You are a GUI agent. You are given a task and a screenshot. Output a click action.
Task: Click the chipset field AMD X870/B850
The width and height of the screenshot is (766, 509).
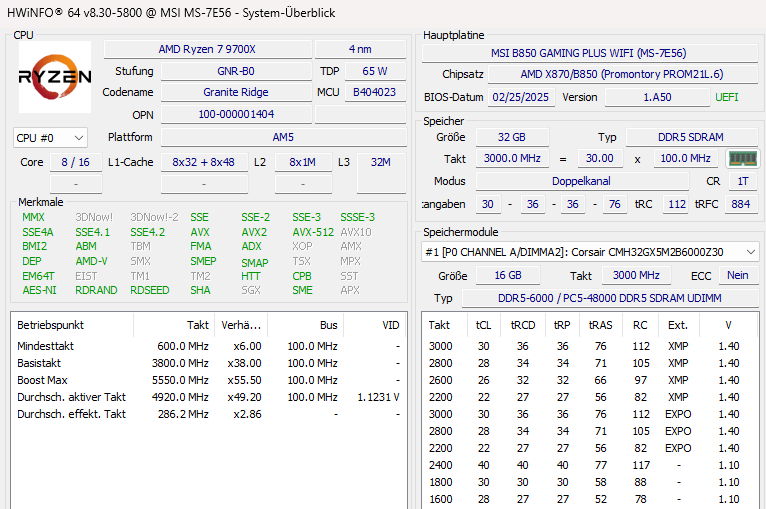622,74
